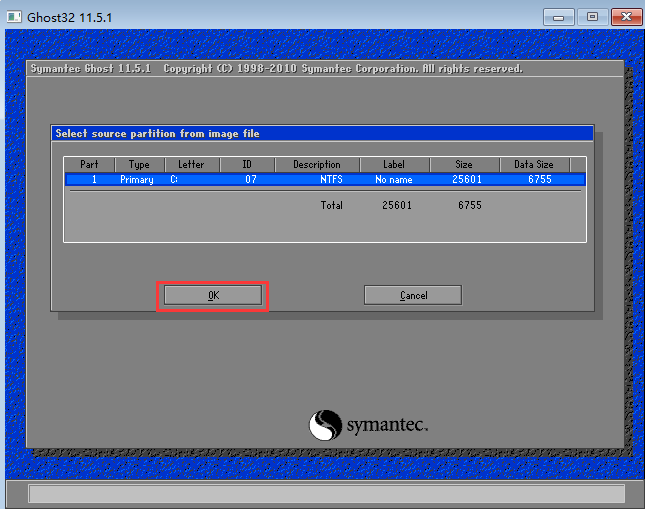This screenshot has height=509, width=645.
Task: Click the ID column header
Action: (246, 164)
